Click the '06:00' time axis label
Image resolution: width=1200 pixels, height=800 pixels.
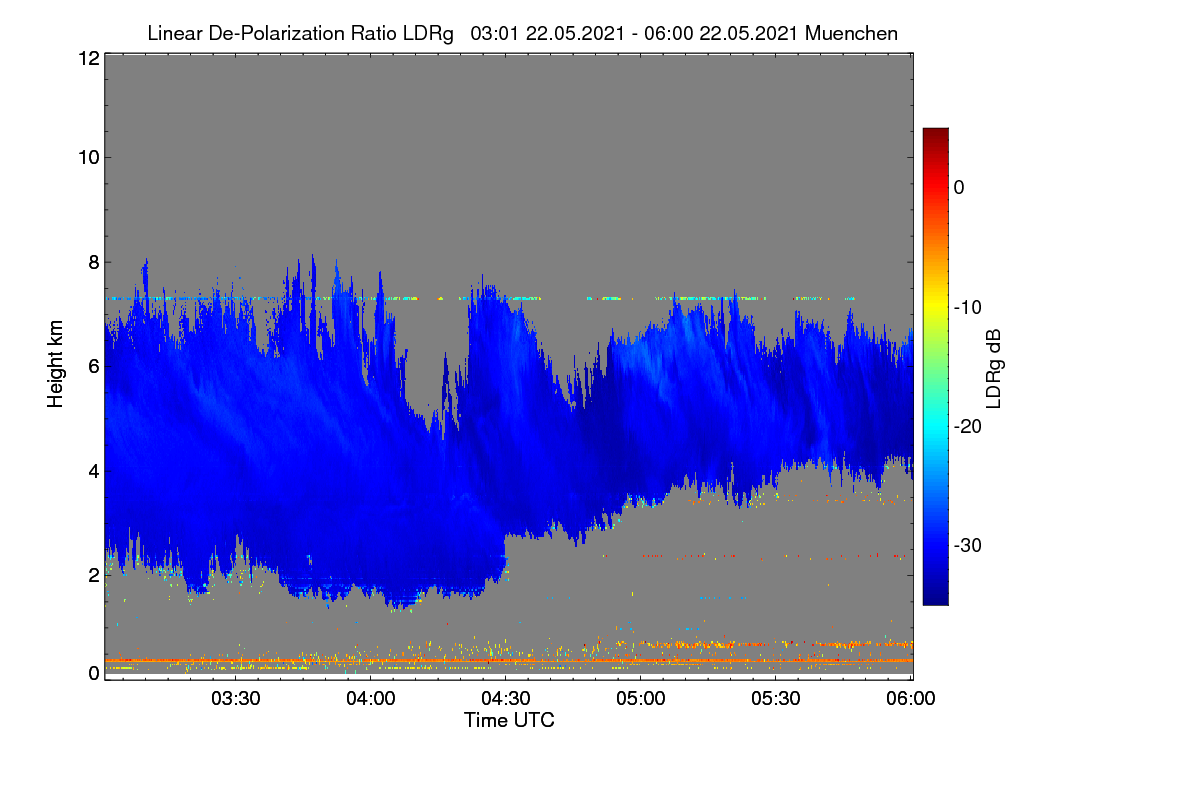[x=911, y=700]
